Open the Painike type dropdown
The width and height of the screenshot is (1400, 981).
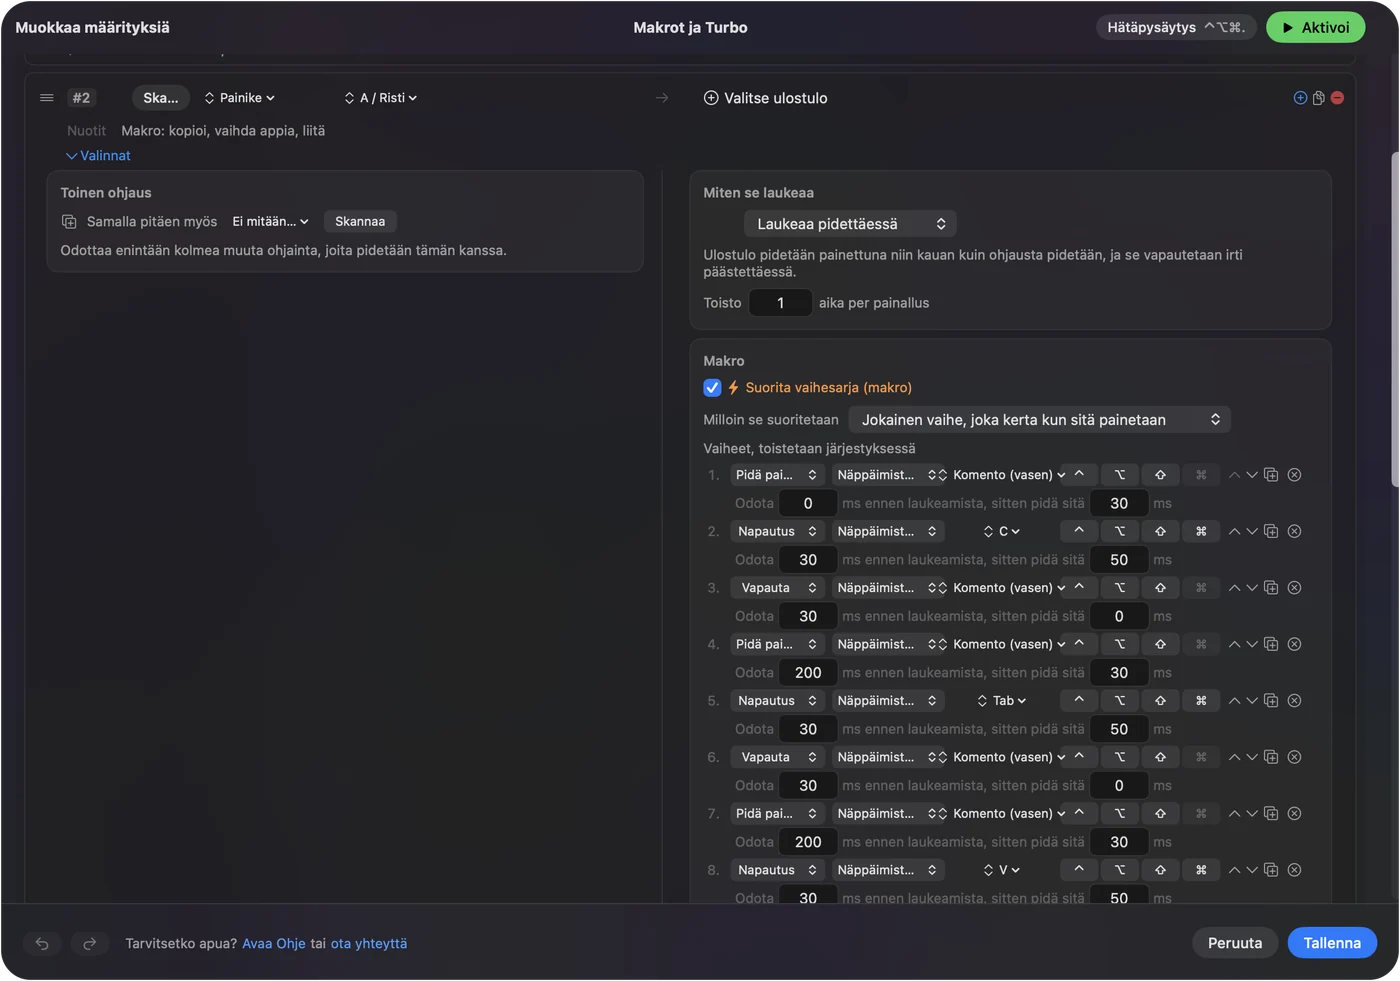pos(240,98)
